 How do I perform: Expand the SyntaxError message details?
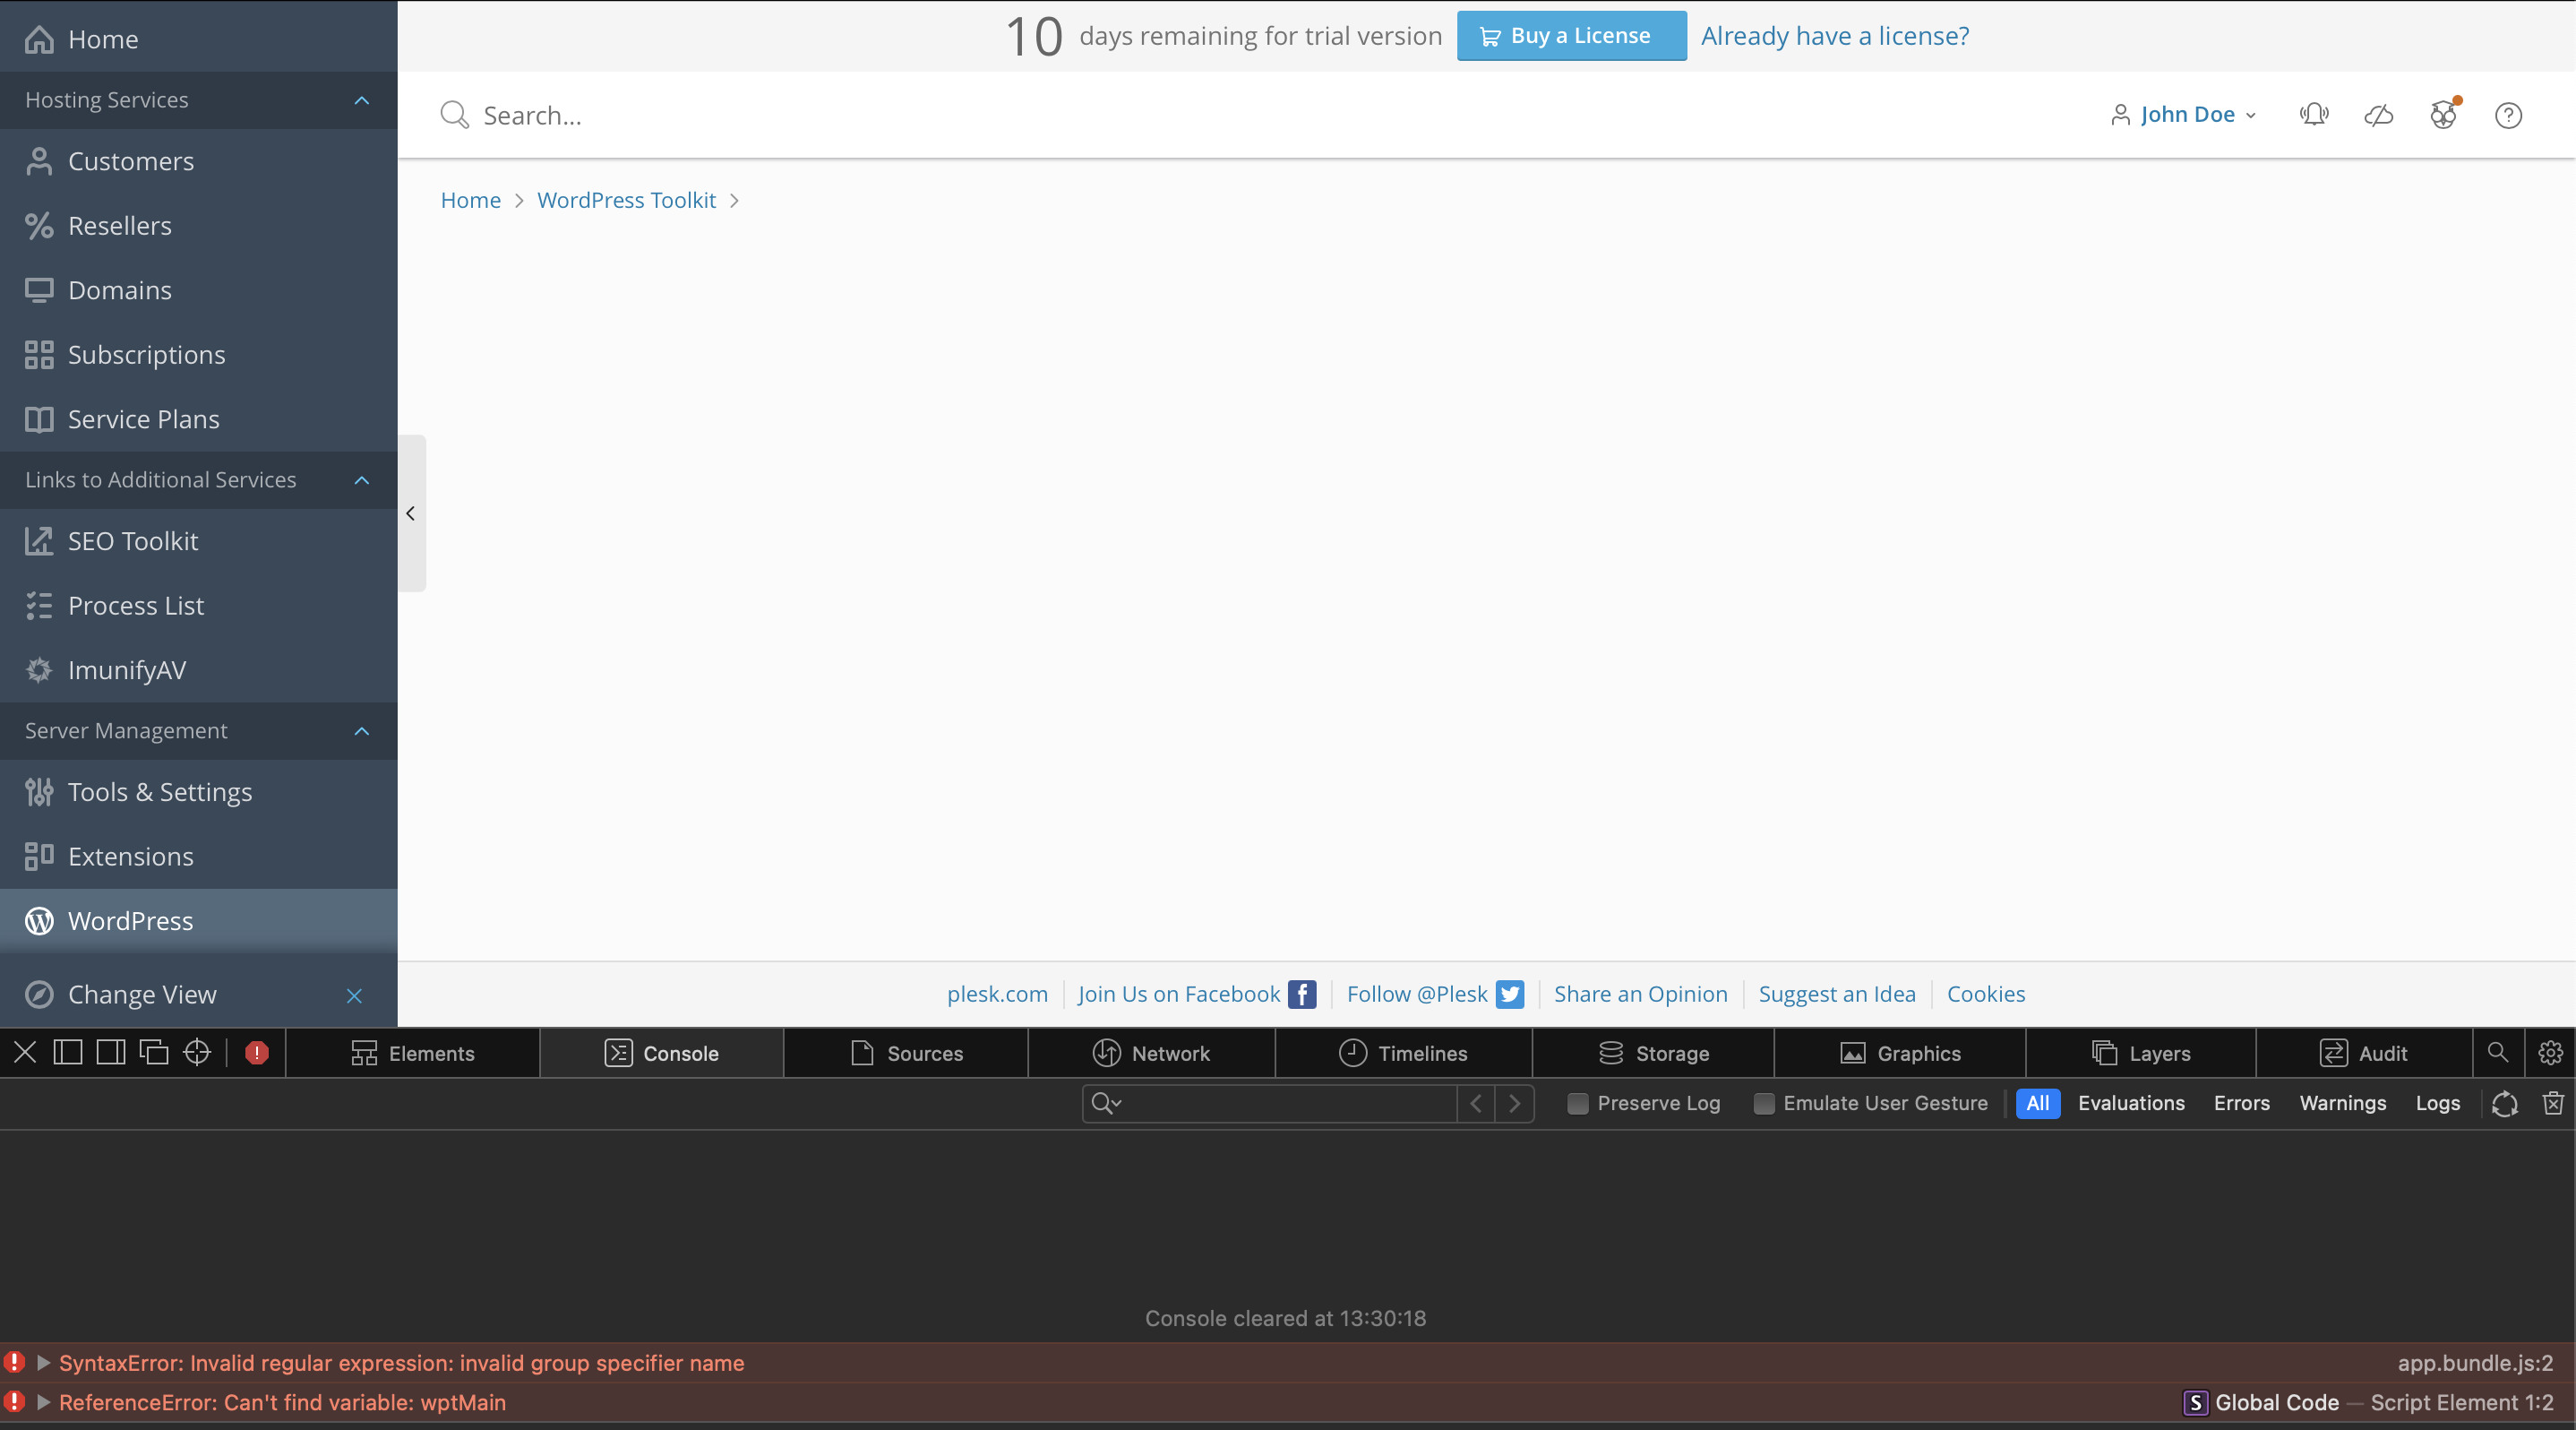pyautogui.click(x=43, y=1363)
